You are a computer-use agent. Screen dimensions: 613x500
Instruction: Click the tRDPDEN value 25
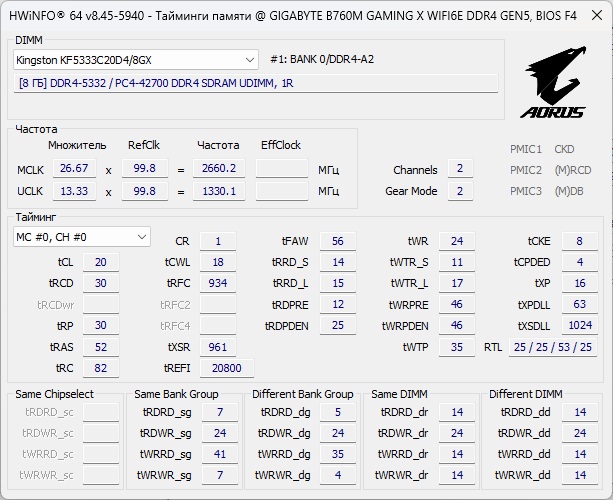(x=338, y=326)
